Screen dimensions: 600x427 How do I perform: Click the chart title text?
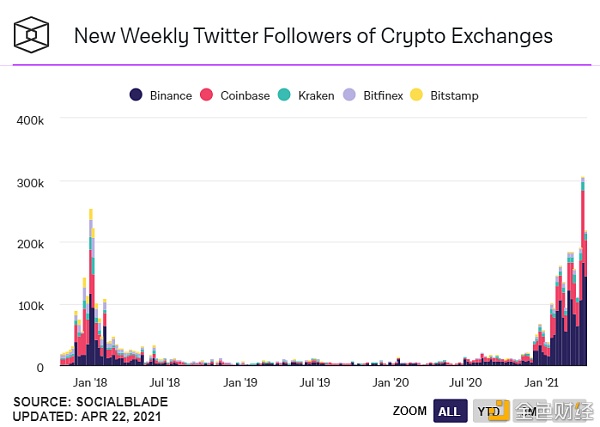[x=313, y=36]
